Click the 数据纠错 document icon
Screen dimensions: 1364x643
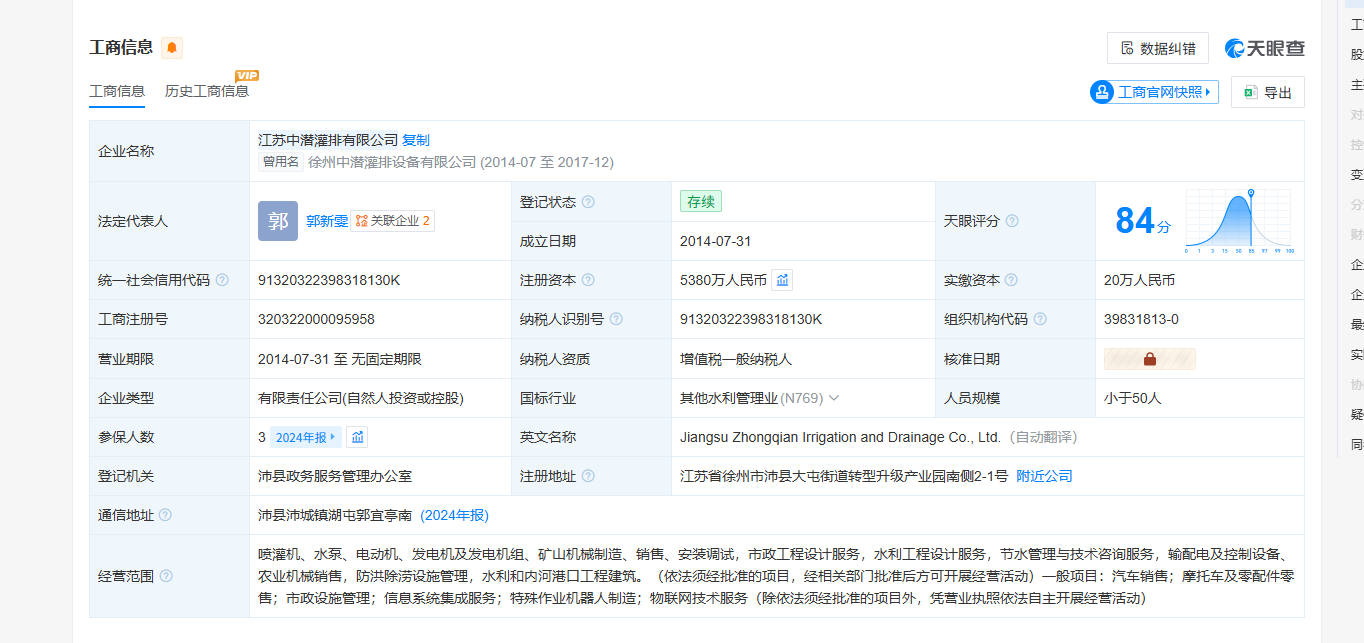[x=1127, y=48]
